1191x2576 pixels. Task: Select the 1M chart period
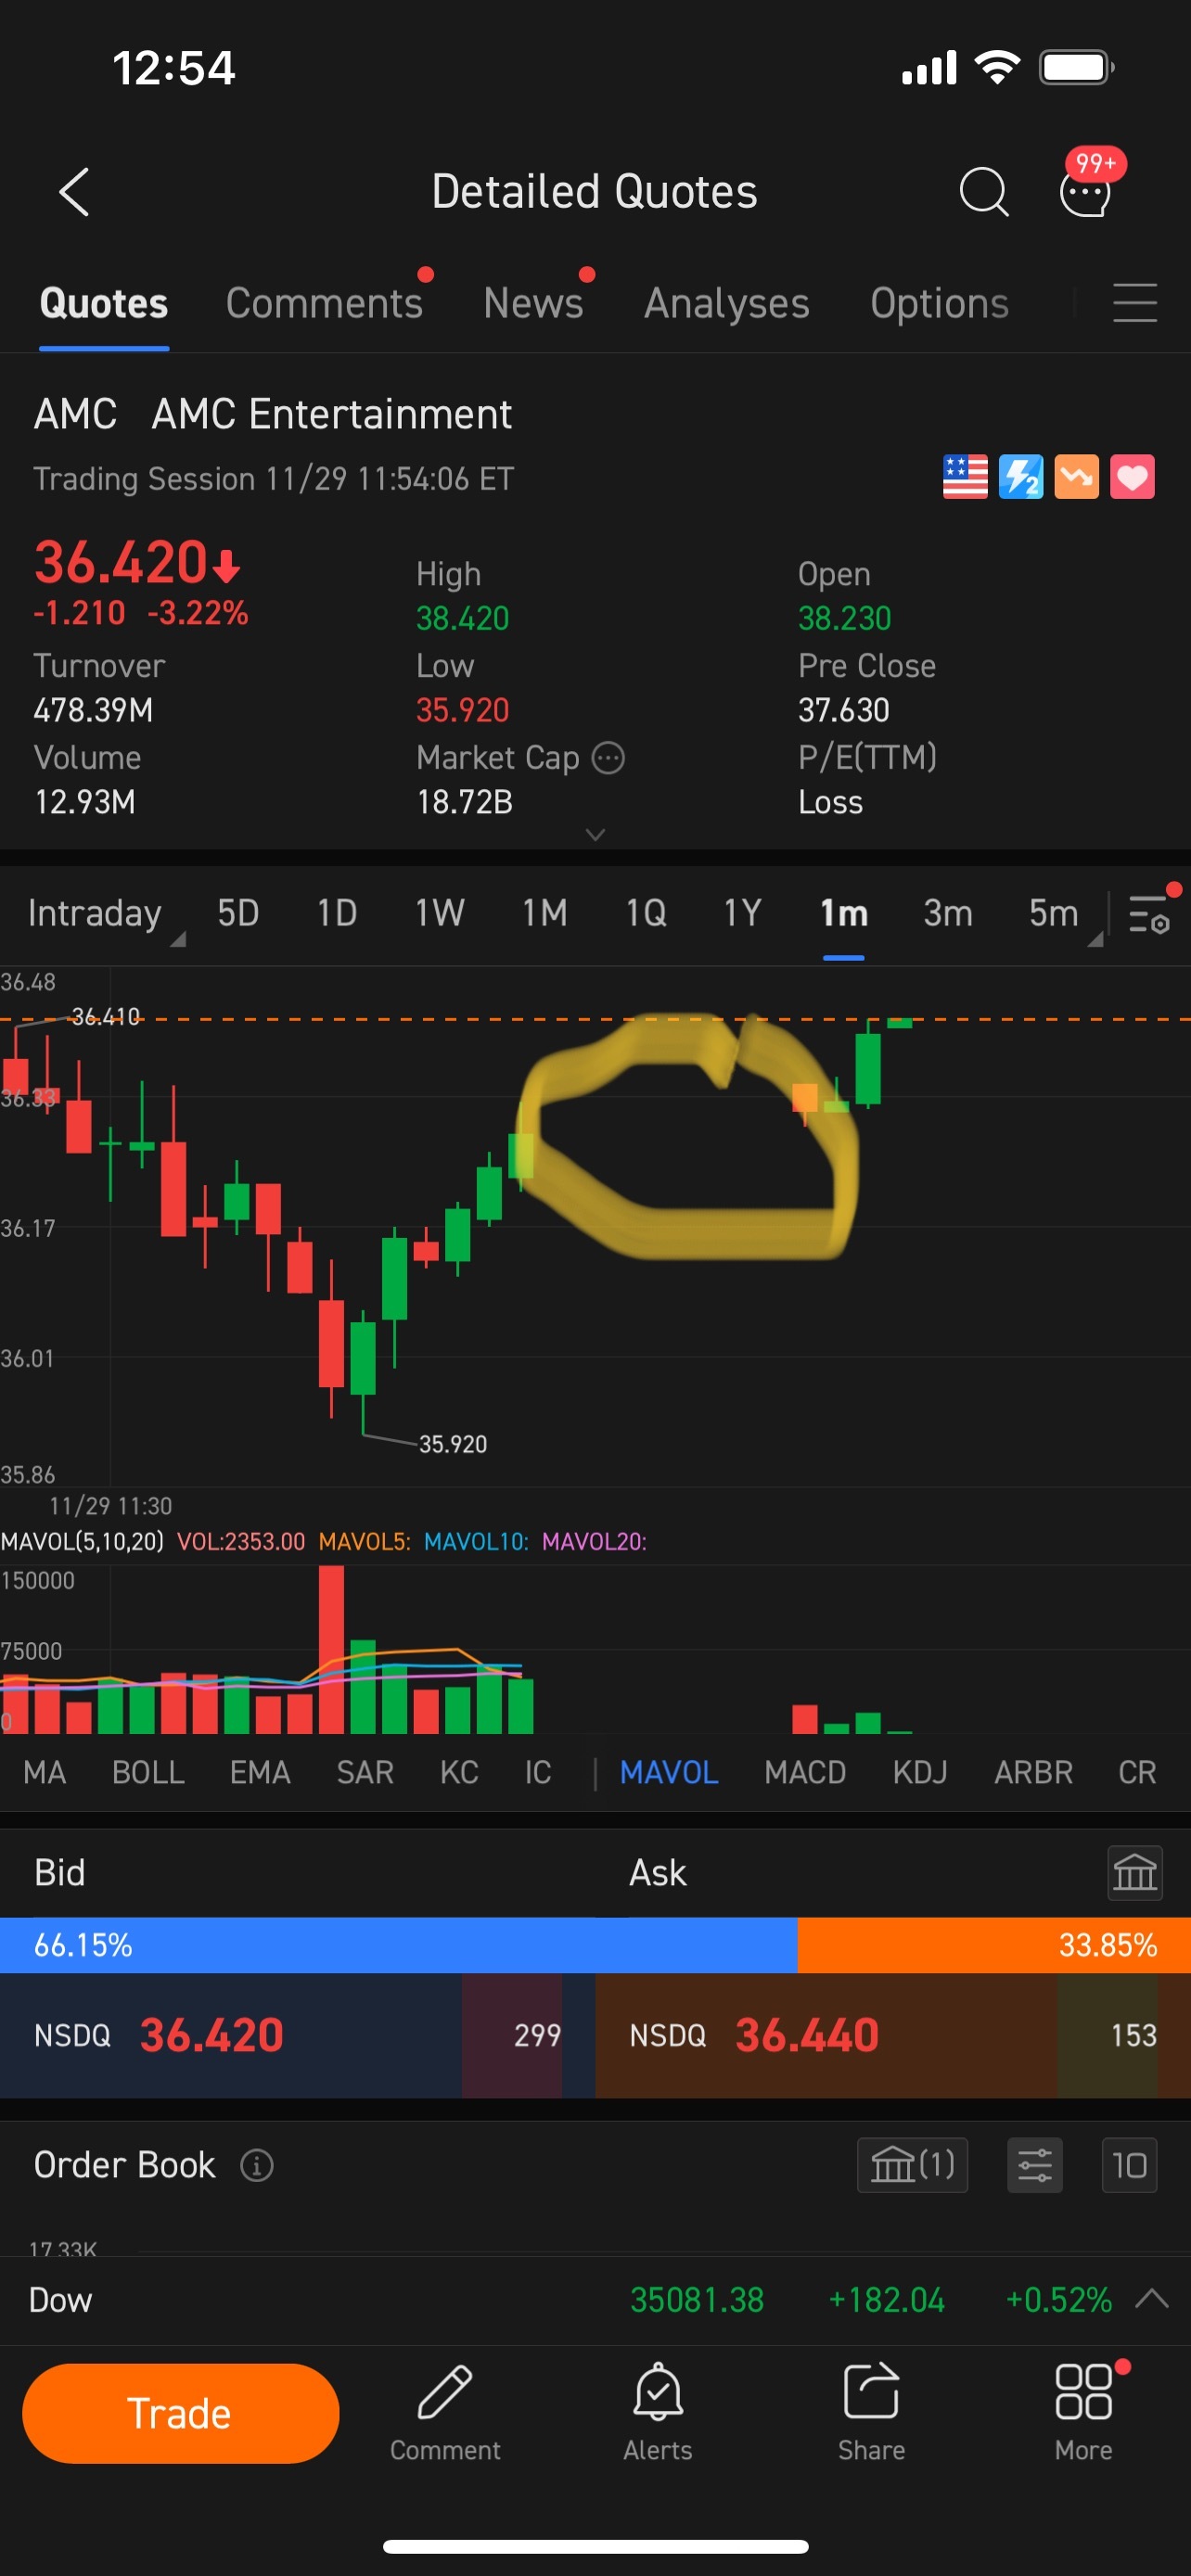[545, 913]
